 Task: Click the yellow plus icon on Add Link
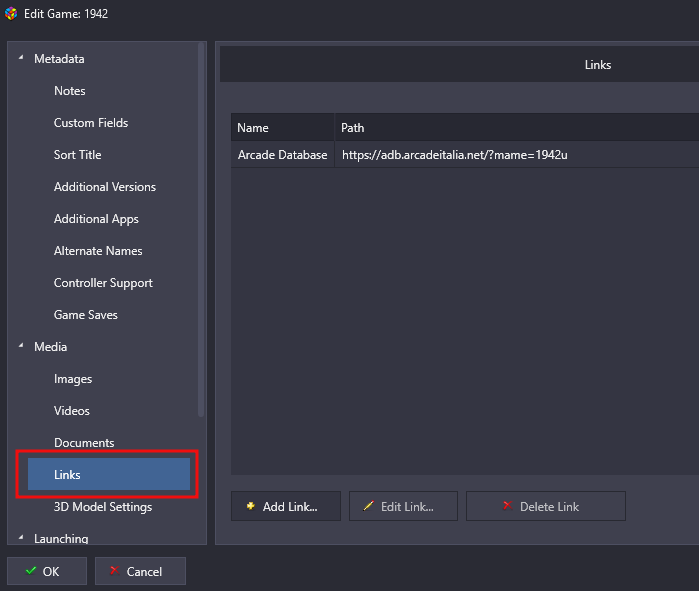click(251, 506)
